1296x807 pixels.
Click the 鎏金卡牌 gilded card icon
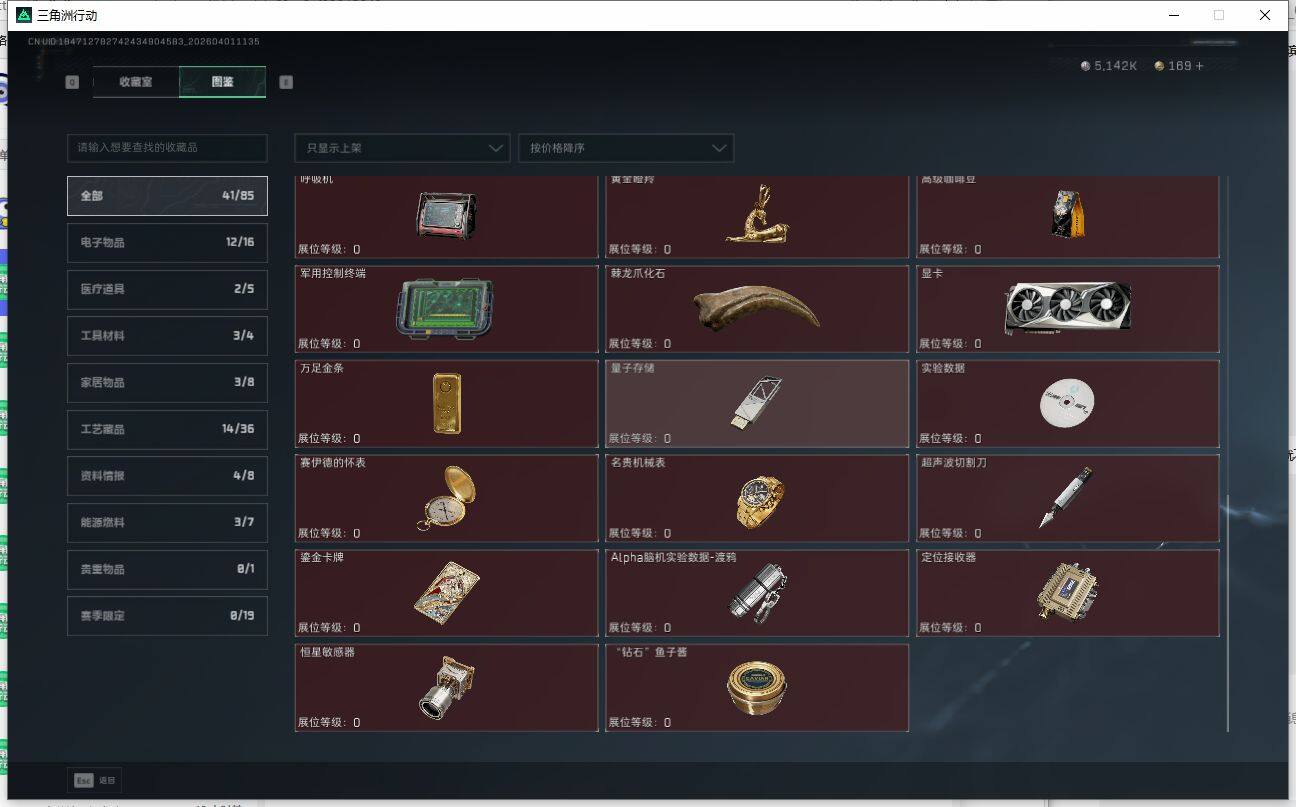click(447, 592)
